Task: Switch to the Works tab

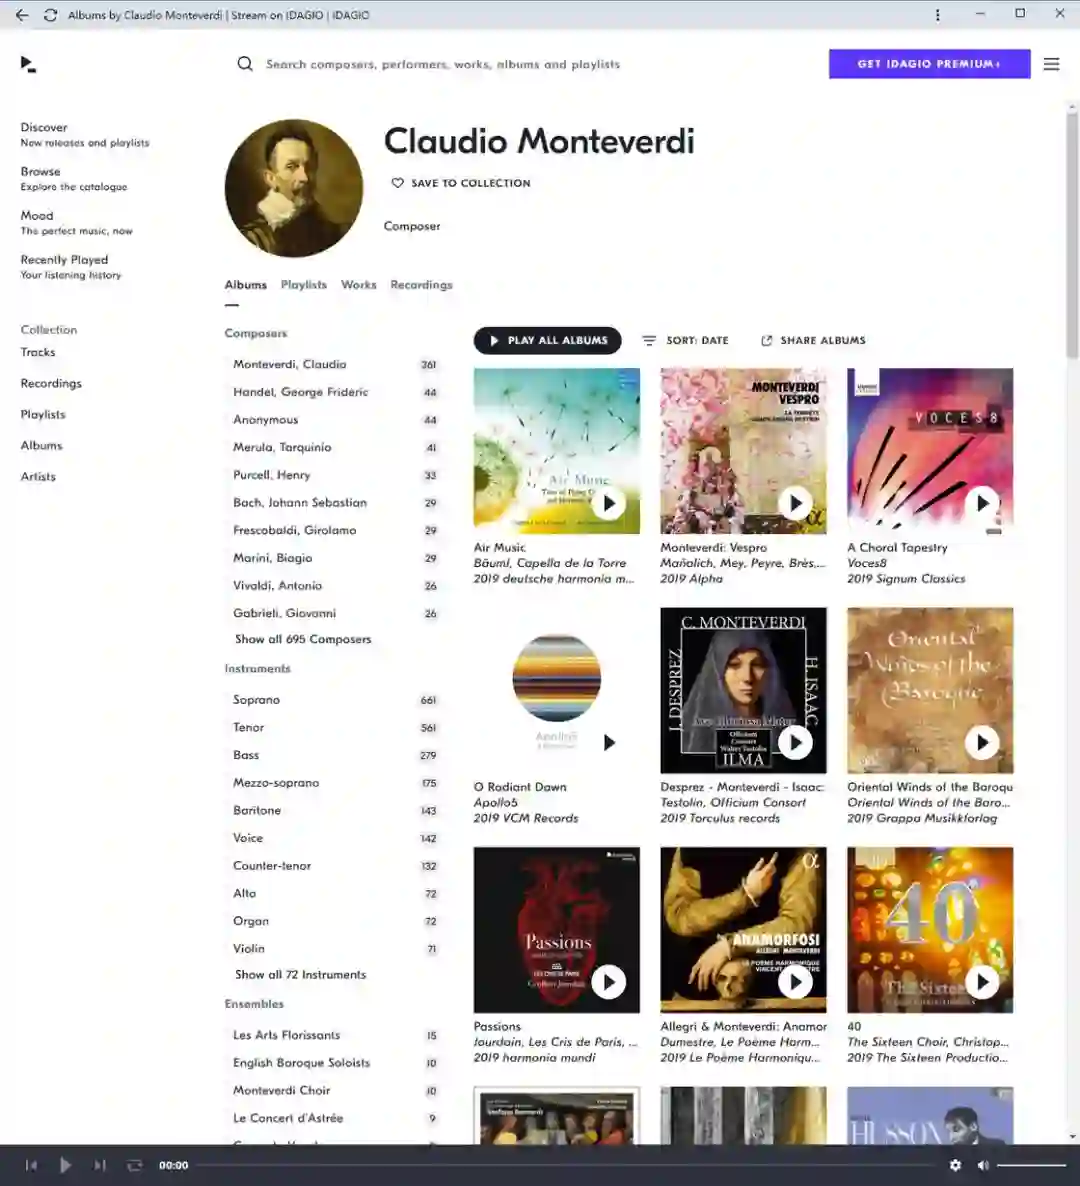Action: pos(358,284)
